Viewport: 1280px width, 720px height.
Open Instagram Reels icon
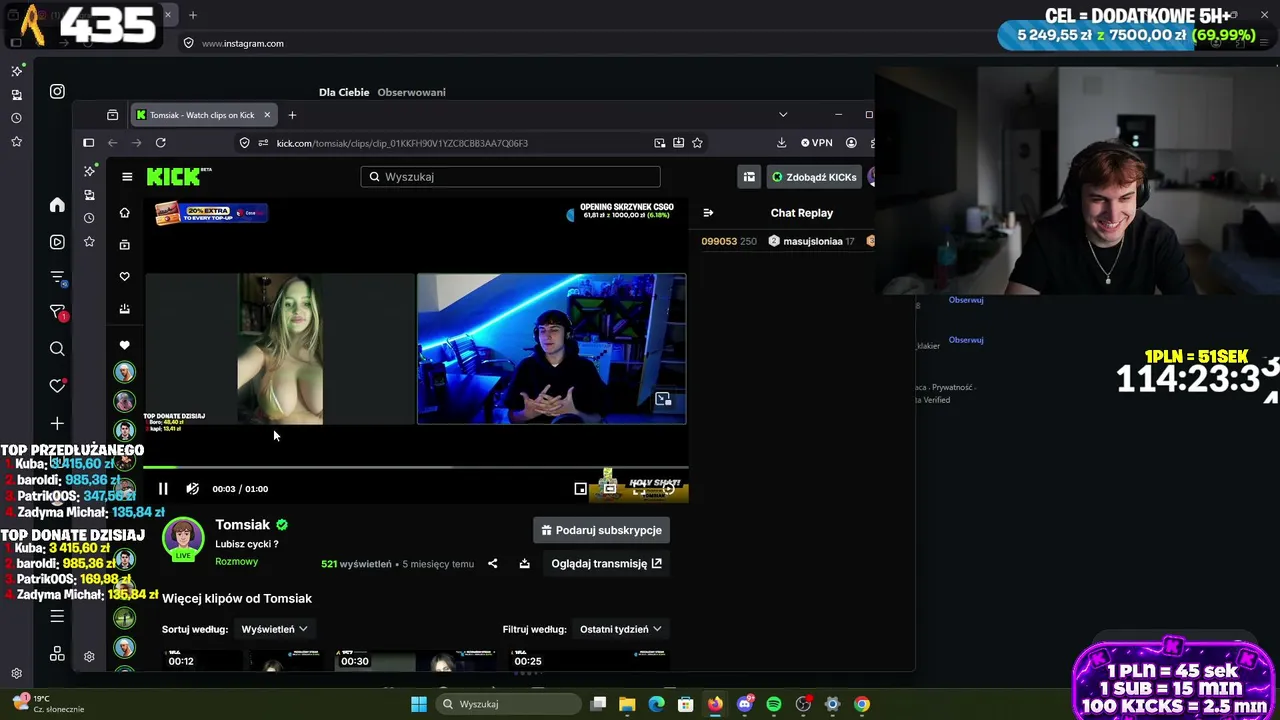57,242
